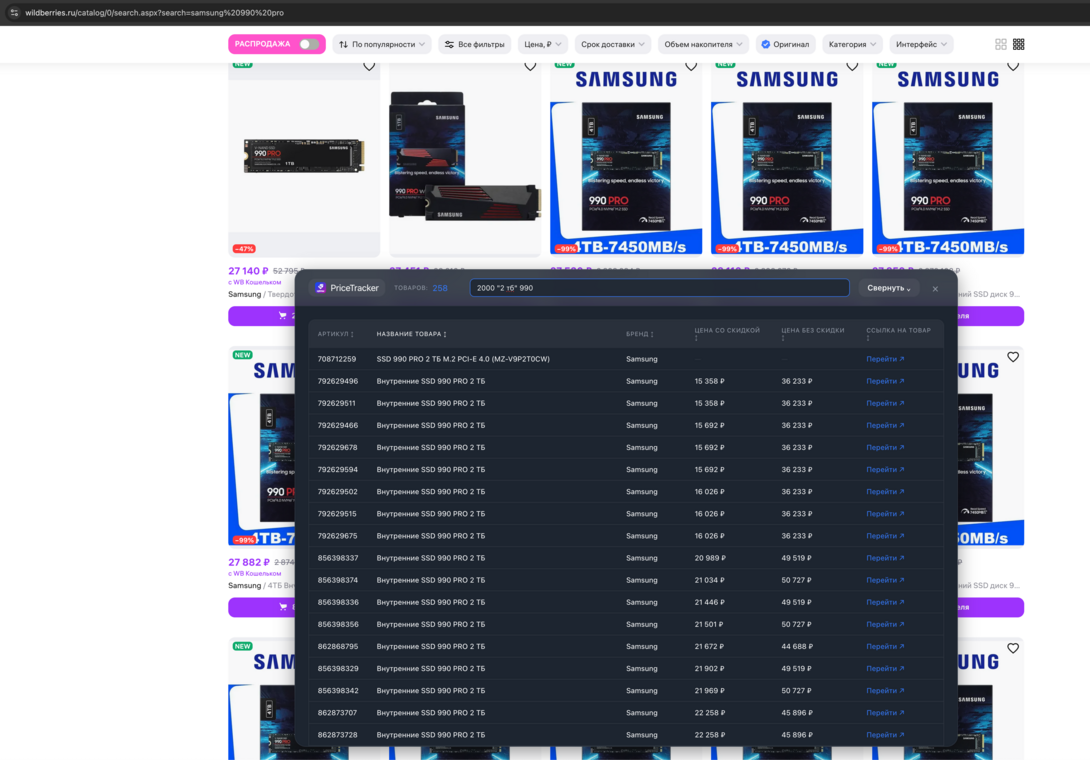Click the PriceTracker logo badge
The image size is (1090, 760).
click(347, 288)
